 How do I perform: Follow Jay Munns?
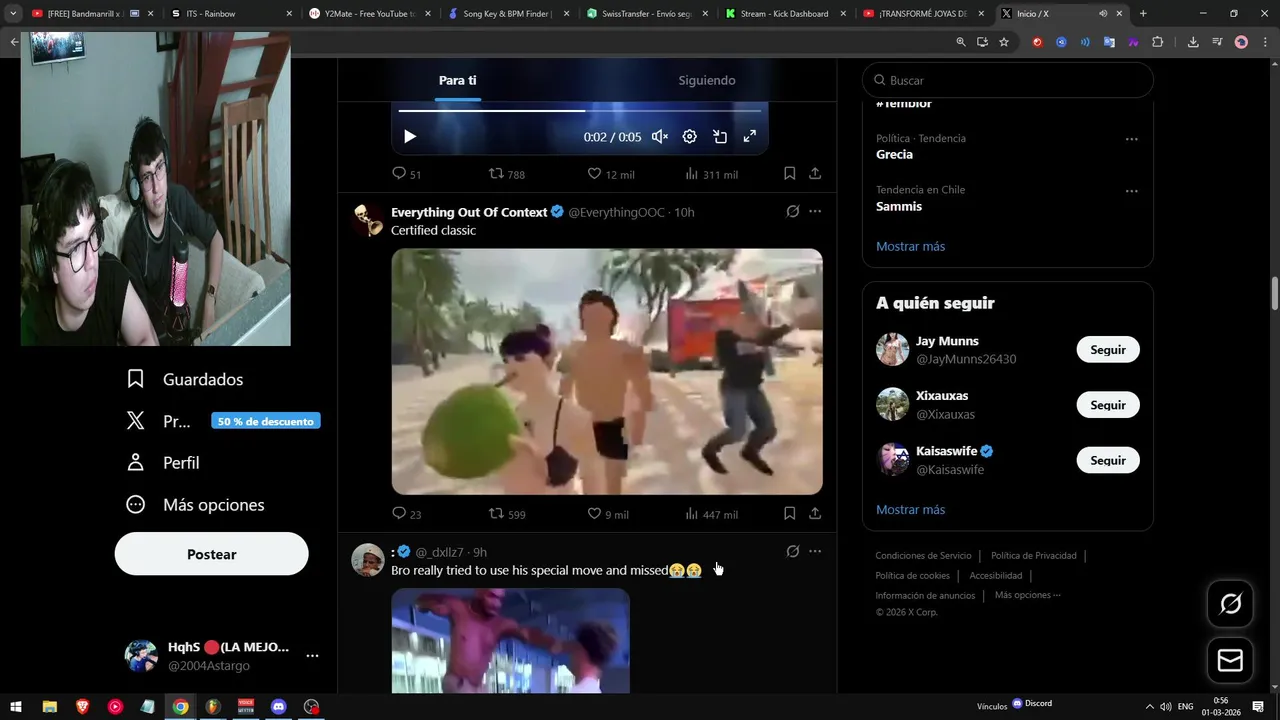click(x=1108, y=350)
